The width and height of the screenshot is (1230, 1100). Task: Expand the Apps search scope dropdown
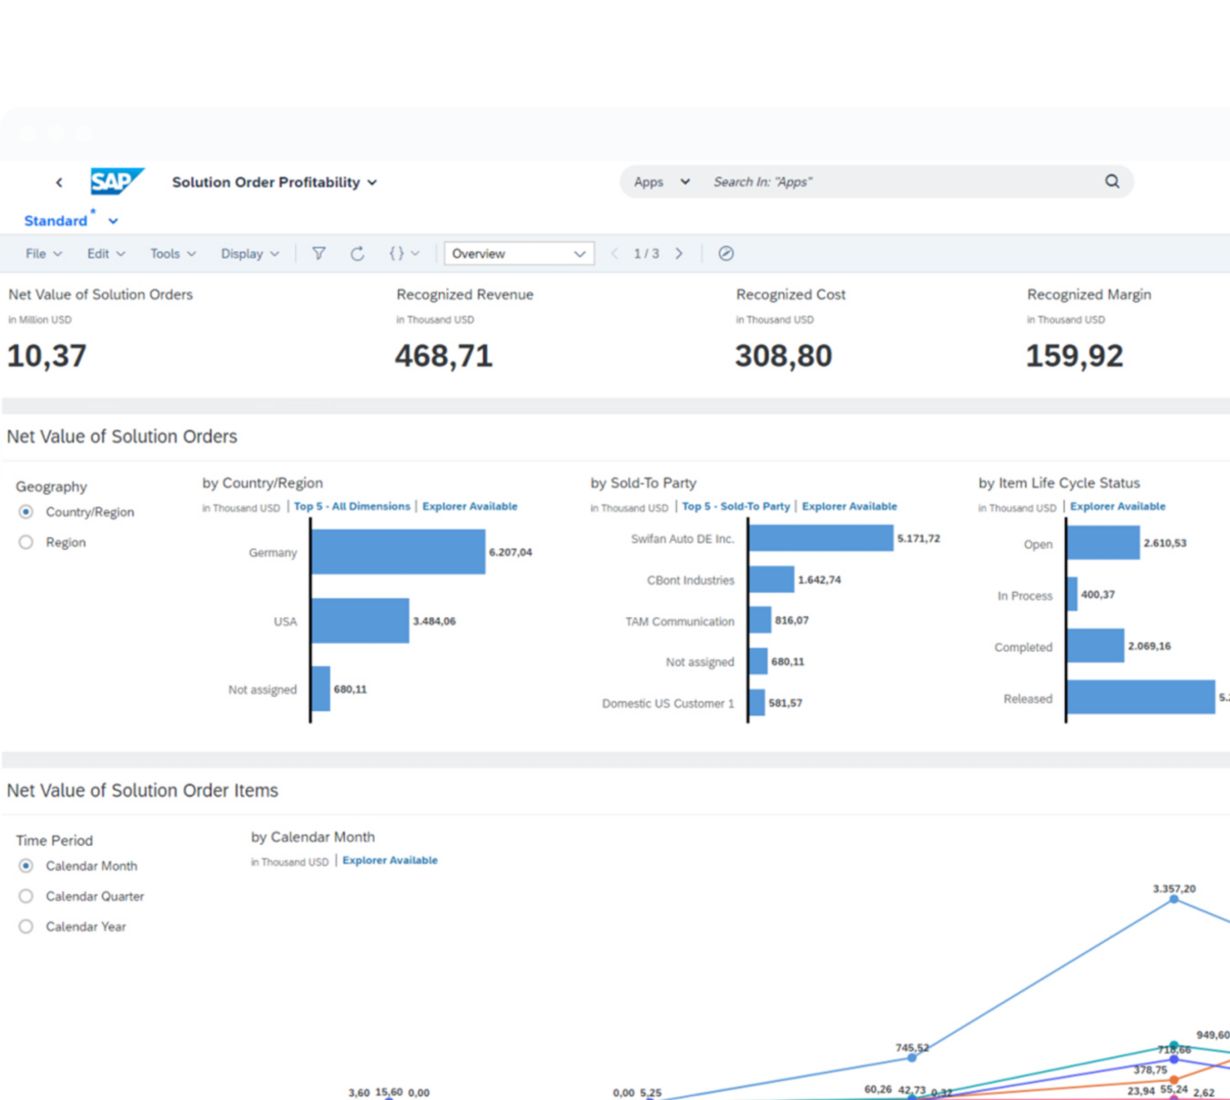click(662, 182)
